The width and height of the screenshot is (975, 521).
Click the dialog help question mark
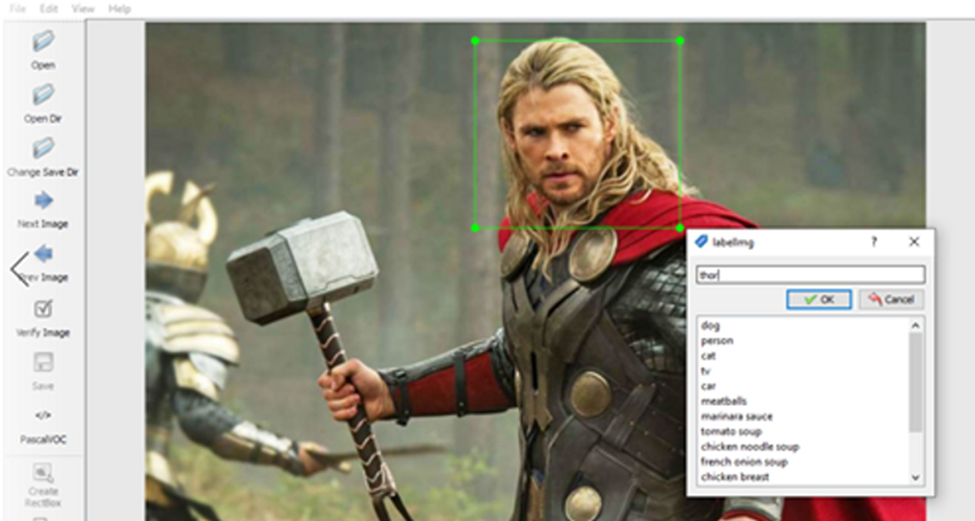(874, 242)
